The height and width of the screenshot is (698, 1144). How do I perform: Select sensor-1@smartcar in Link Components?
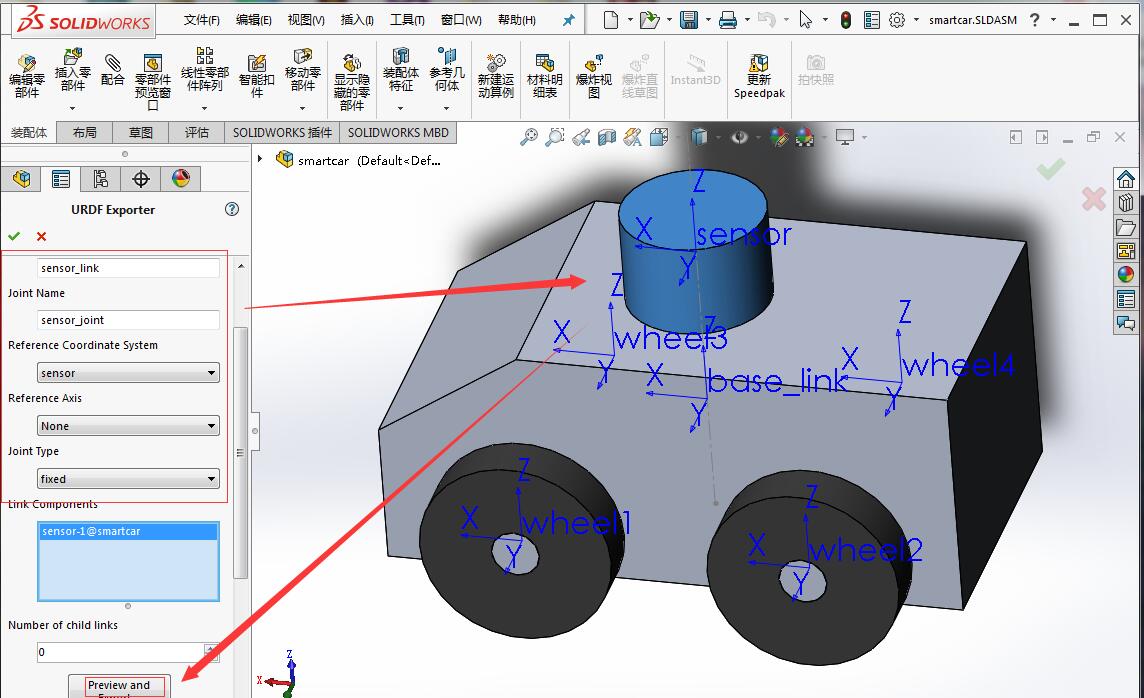point(128,531)
